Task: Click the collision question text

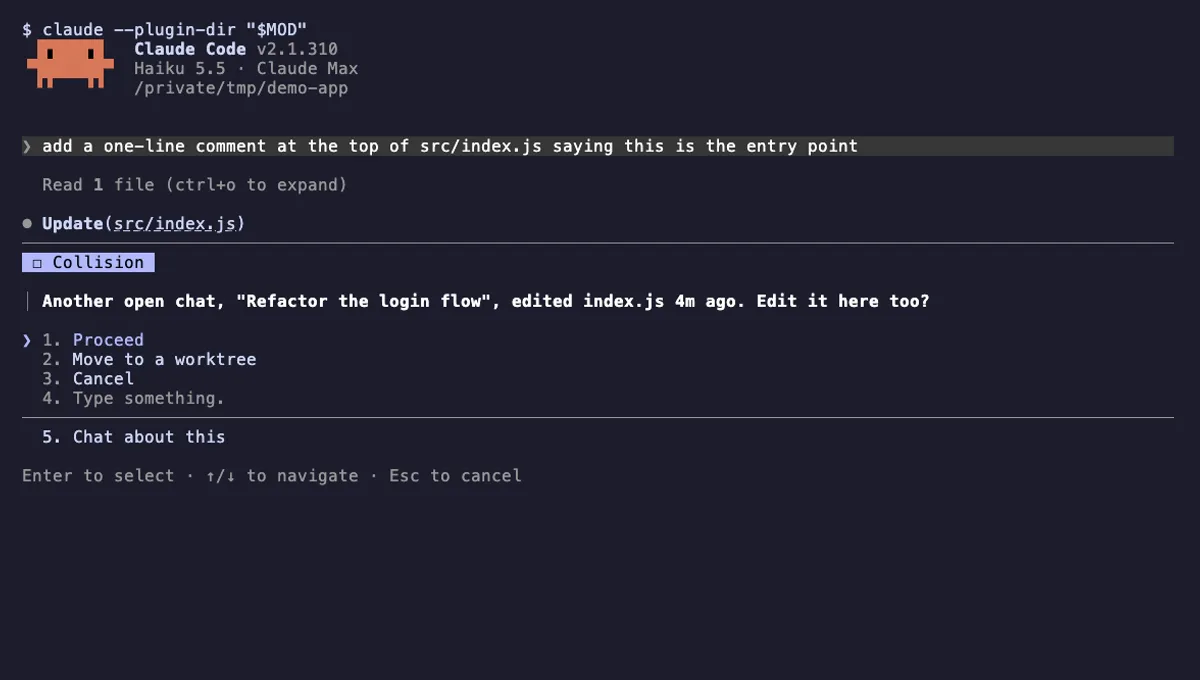Action: pyautogui.click(x=485, y=301)
